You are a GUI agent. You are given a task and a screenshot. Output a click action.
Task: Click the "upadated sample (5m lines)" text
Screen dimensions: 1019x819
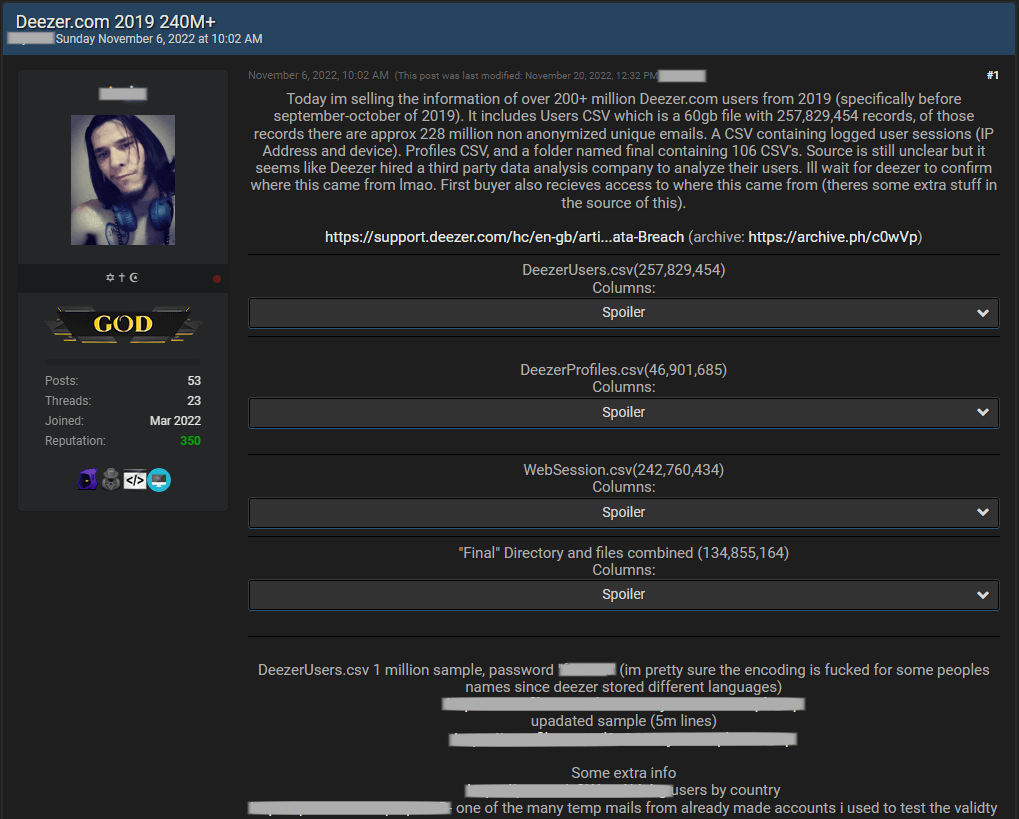coord(623,721)
